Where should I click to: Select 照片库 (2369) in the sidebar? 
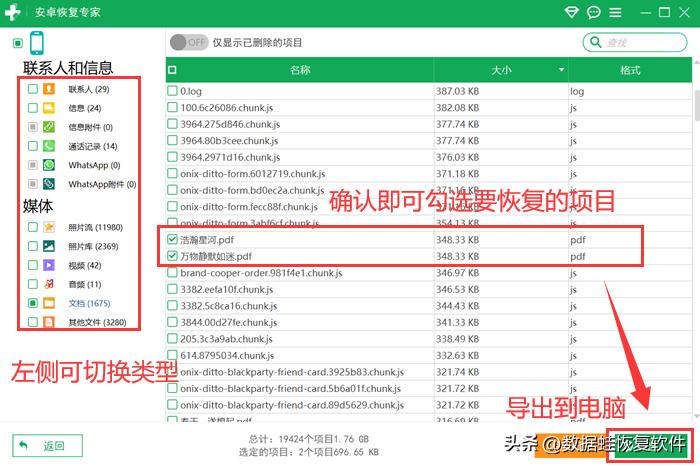[x=92, y=246]
